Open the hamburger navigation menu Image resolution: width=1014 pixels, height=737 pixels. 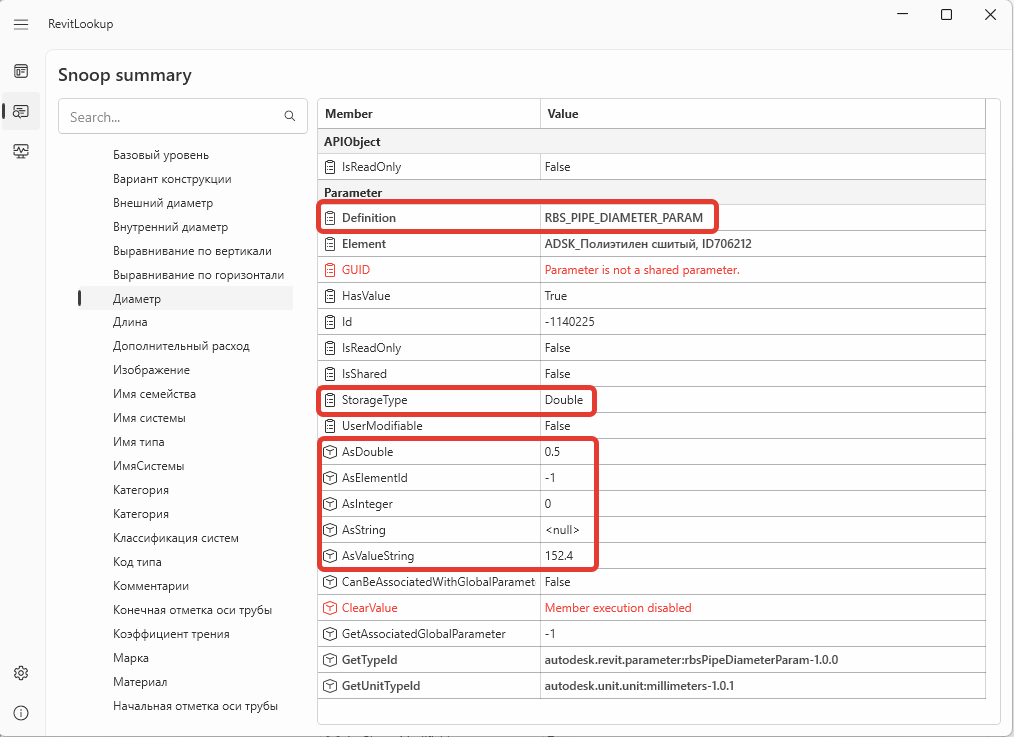[21, 25]
